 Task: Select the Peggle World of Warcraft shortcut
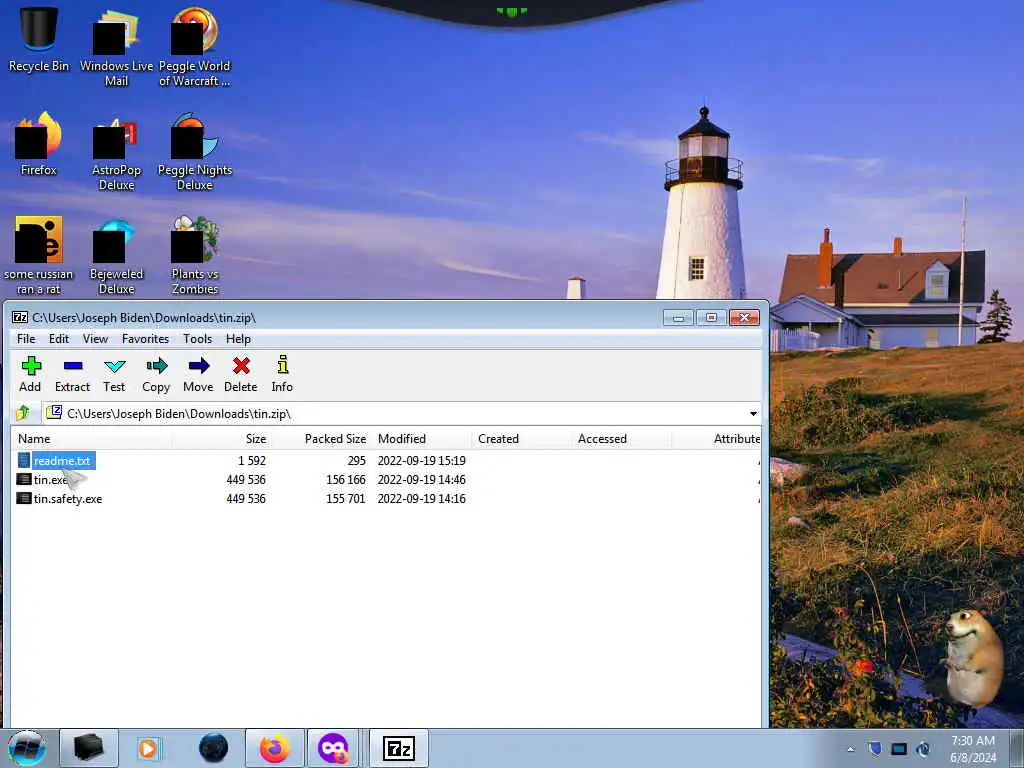[x=195, y=47]
